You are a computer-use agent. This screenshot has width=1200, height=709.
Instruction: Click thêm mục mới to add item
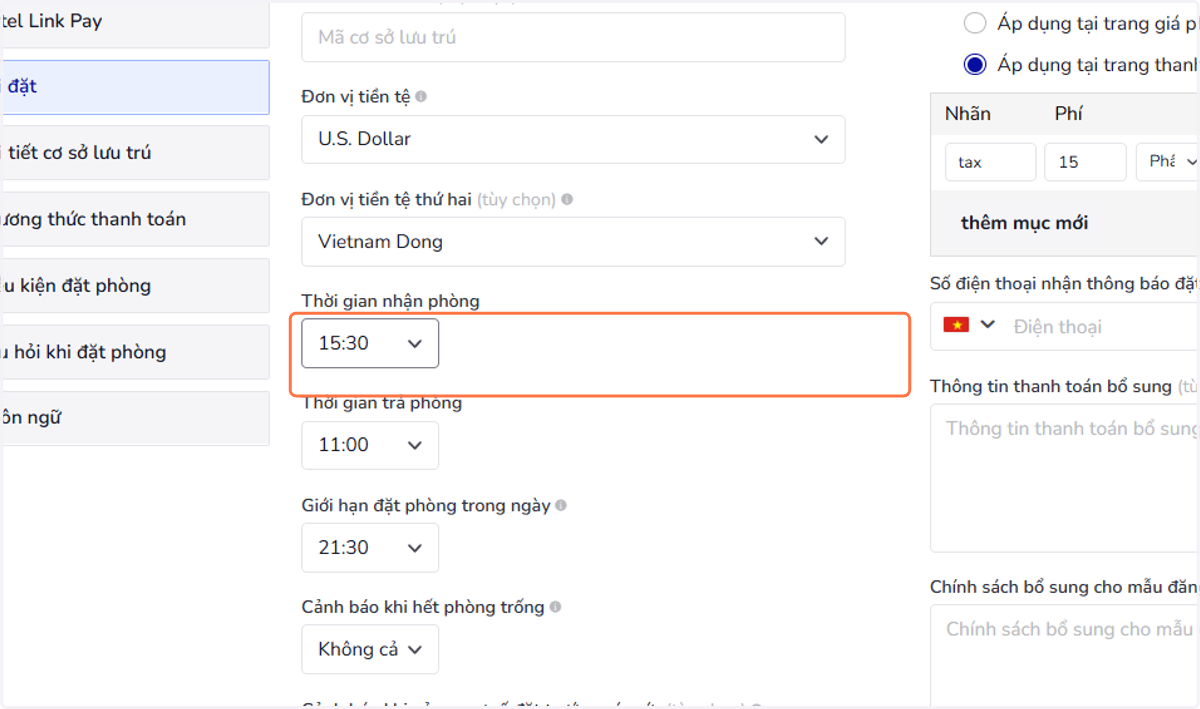click(x=1024, y=223)
